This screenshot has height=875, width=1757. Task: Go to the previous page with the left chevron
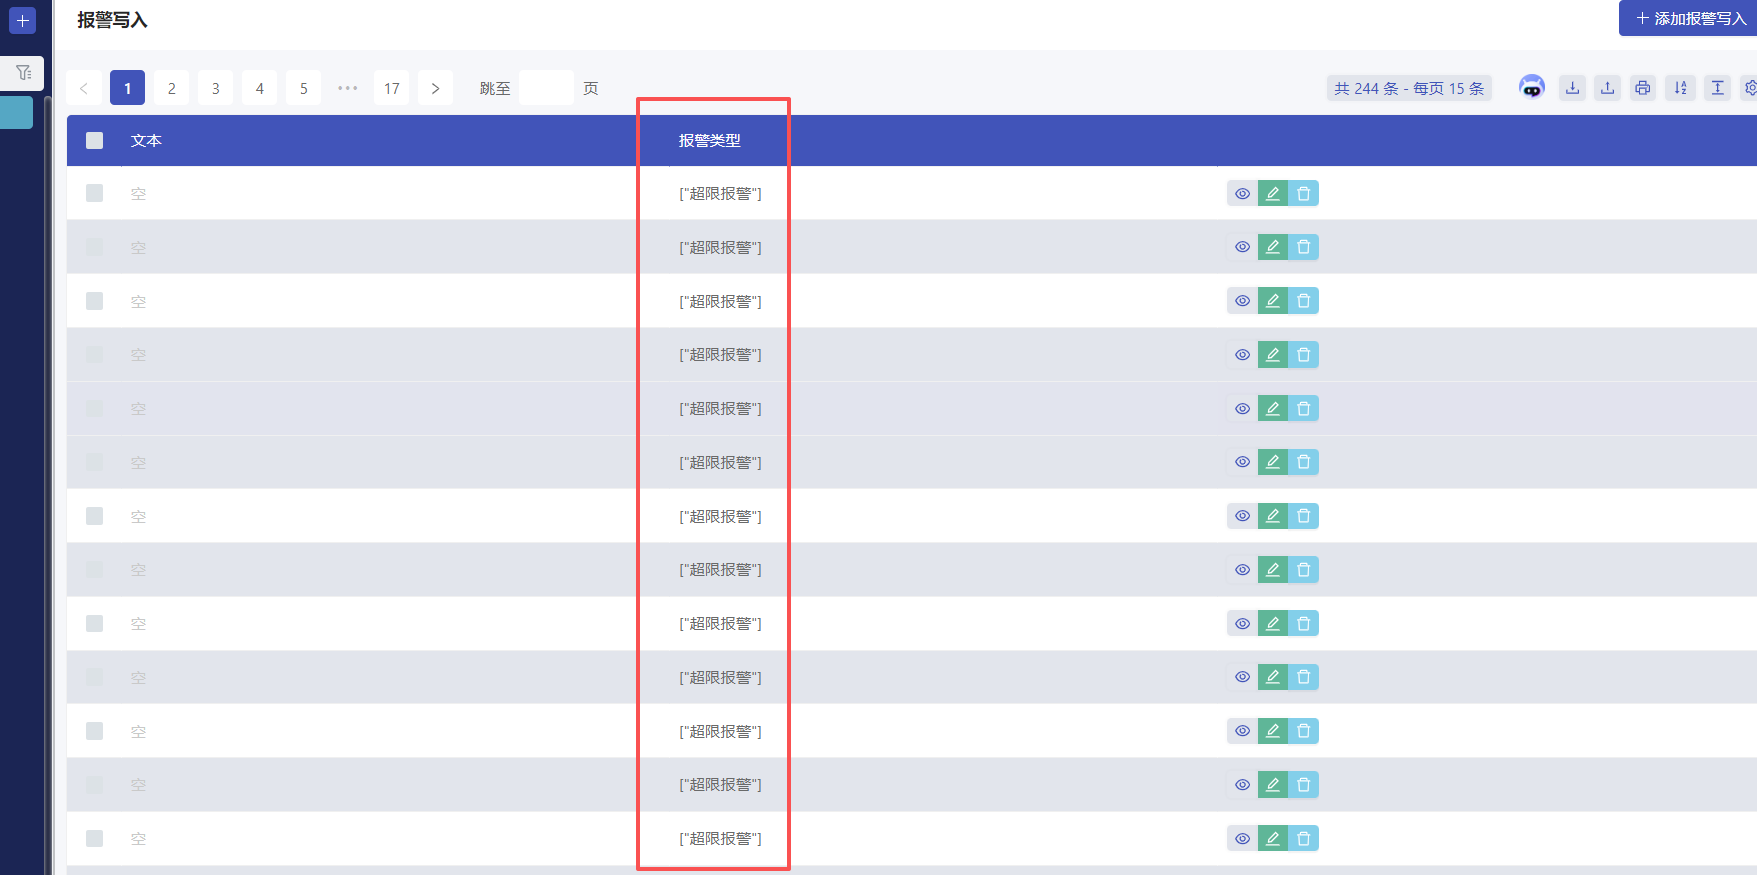(x=83, y=88)
